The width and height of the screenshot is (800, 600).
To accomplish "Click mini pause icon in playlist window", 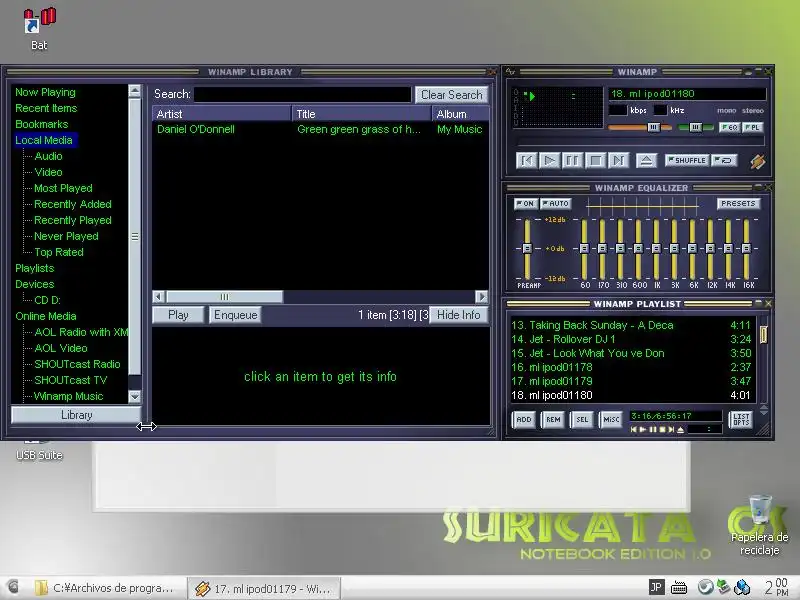I will coord(653,430).
